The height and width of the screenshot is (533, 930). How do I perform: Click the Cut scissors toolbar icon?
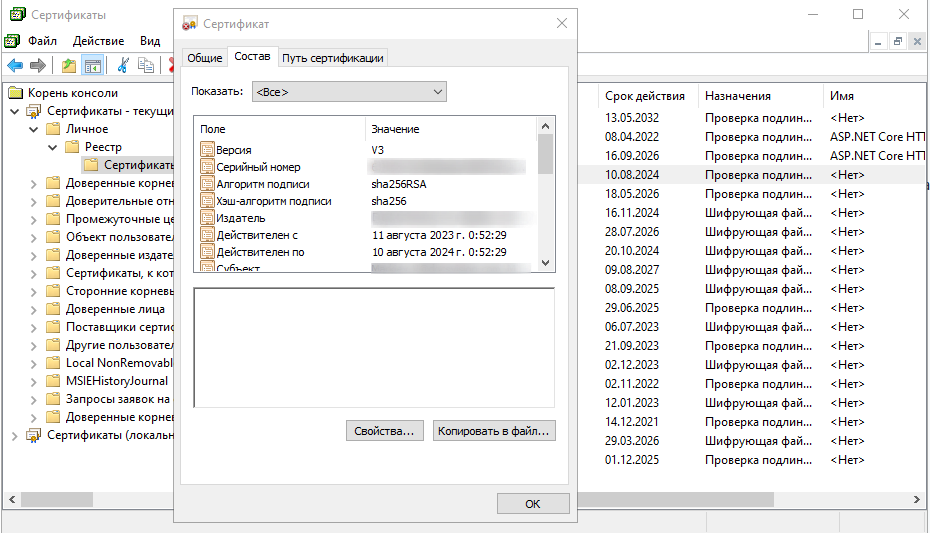(x=123, y=66)
